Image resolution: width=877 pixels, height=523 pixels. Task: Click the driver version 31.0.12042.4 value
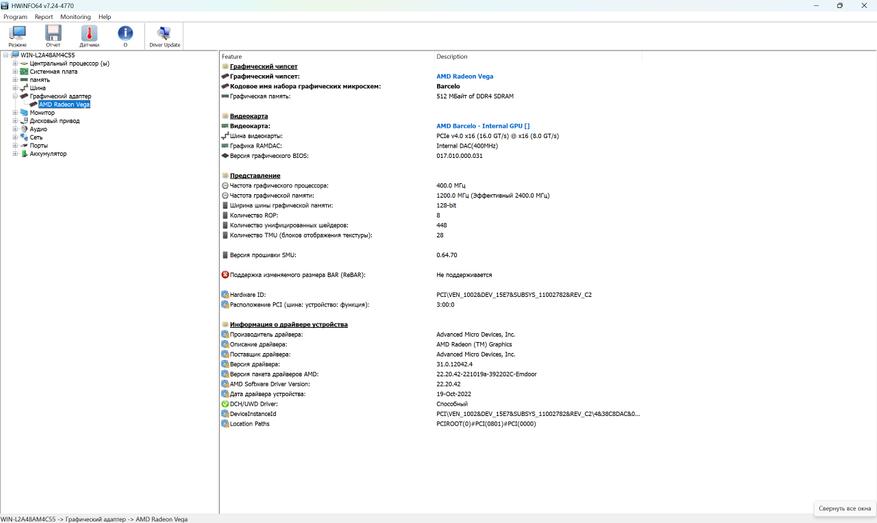tap(454, 364)
